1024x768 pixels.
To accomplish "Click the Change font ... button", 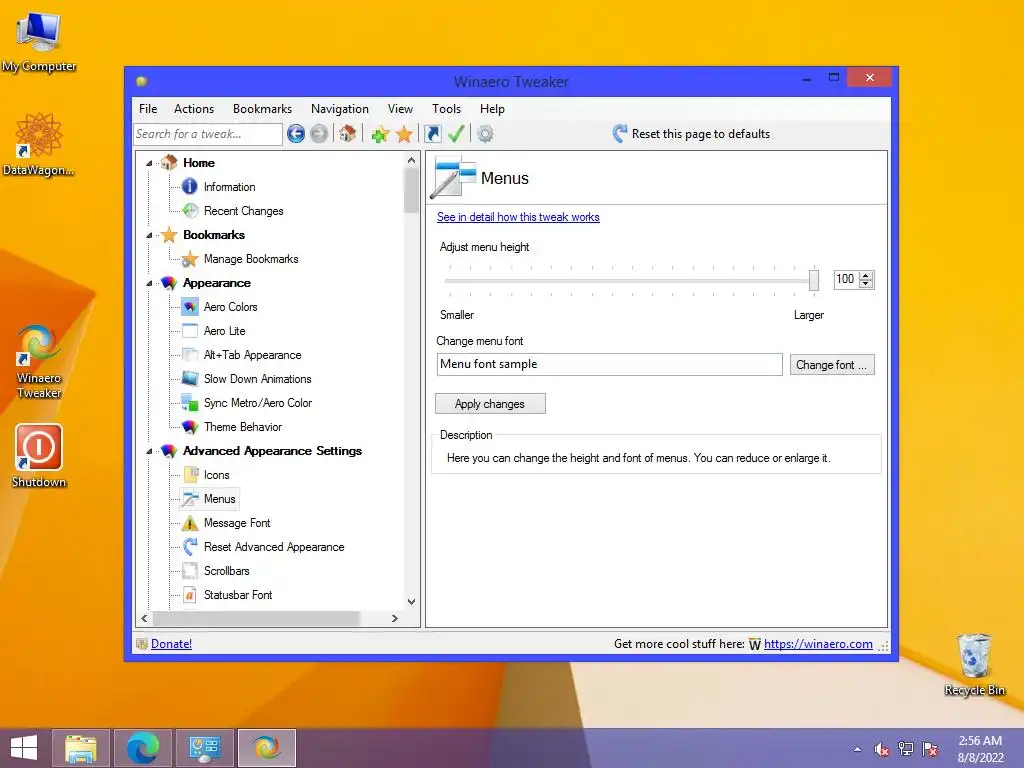I will [x=831, y=365].
